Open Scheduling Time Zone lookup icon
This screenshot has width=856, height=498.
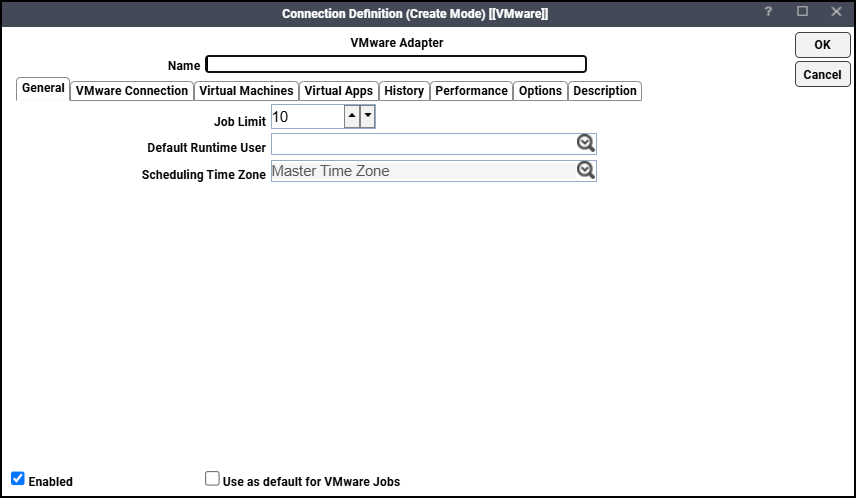click(585, 171)
